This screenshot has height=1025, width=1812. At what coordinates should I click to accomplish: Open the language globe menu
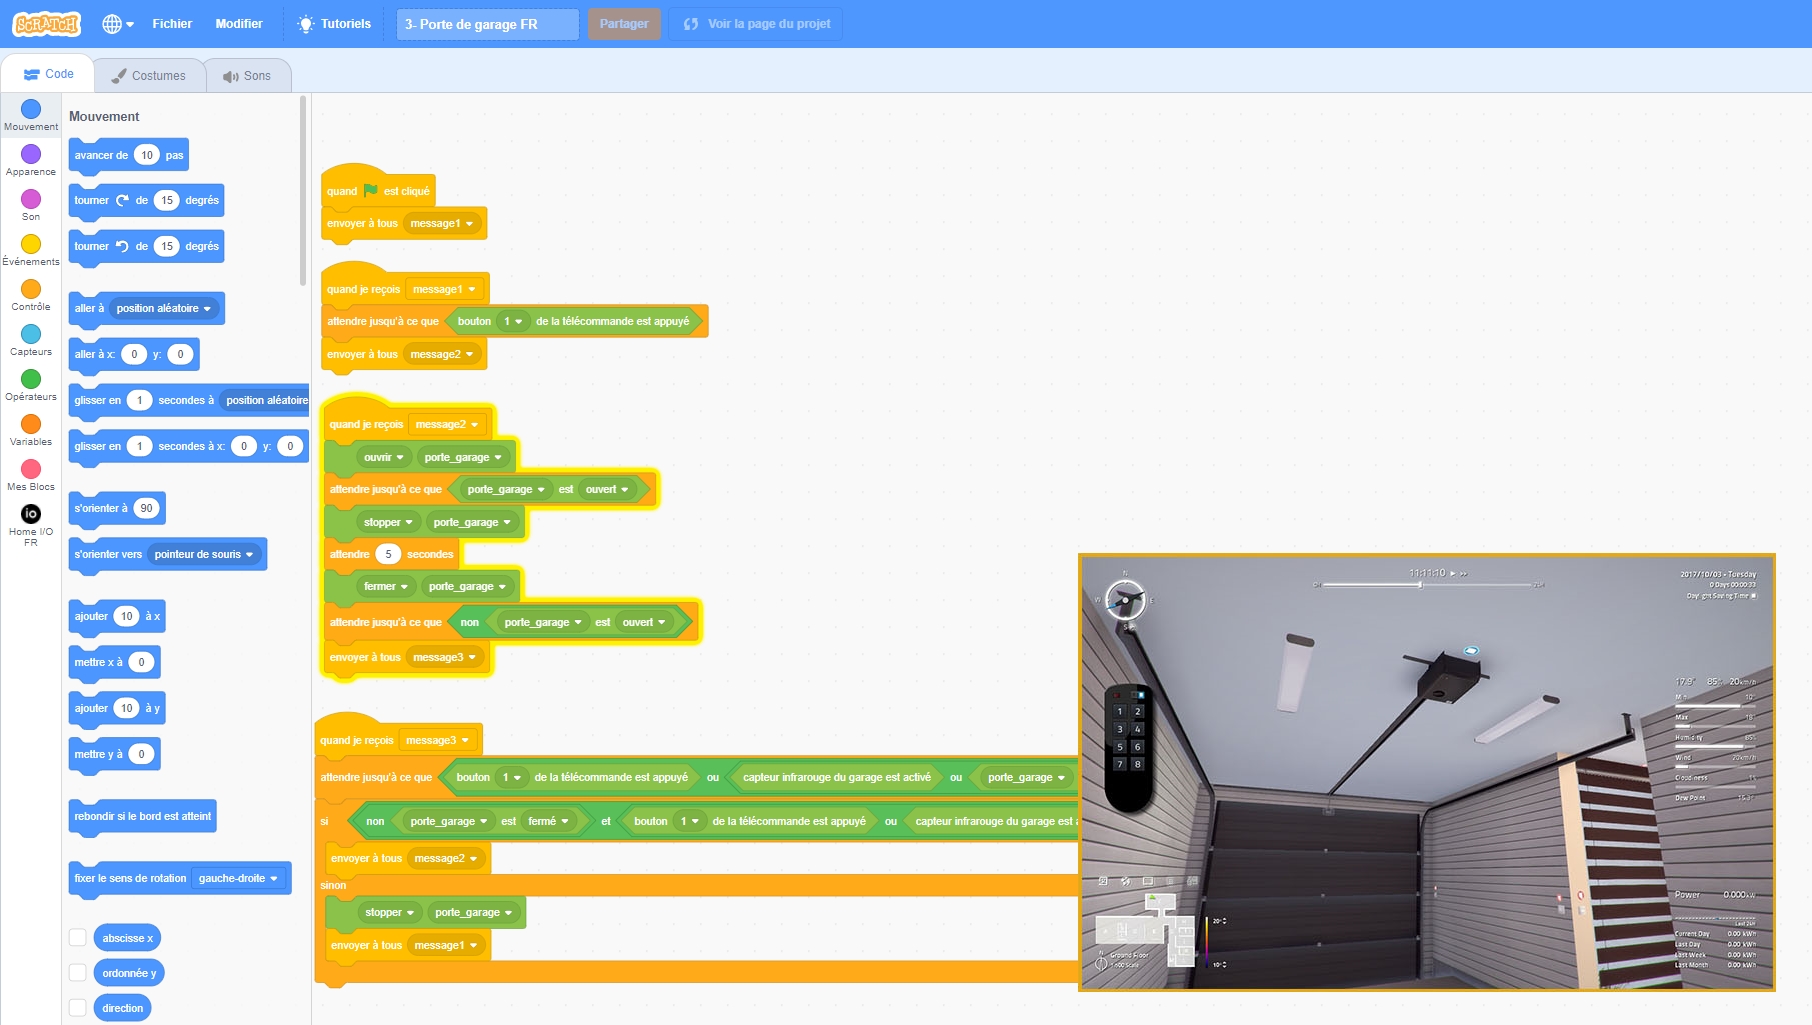coord(117,24)
